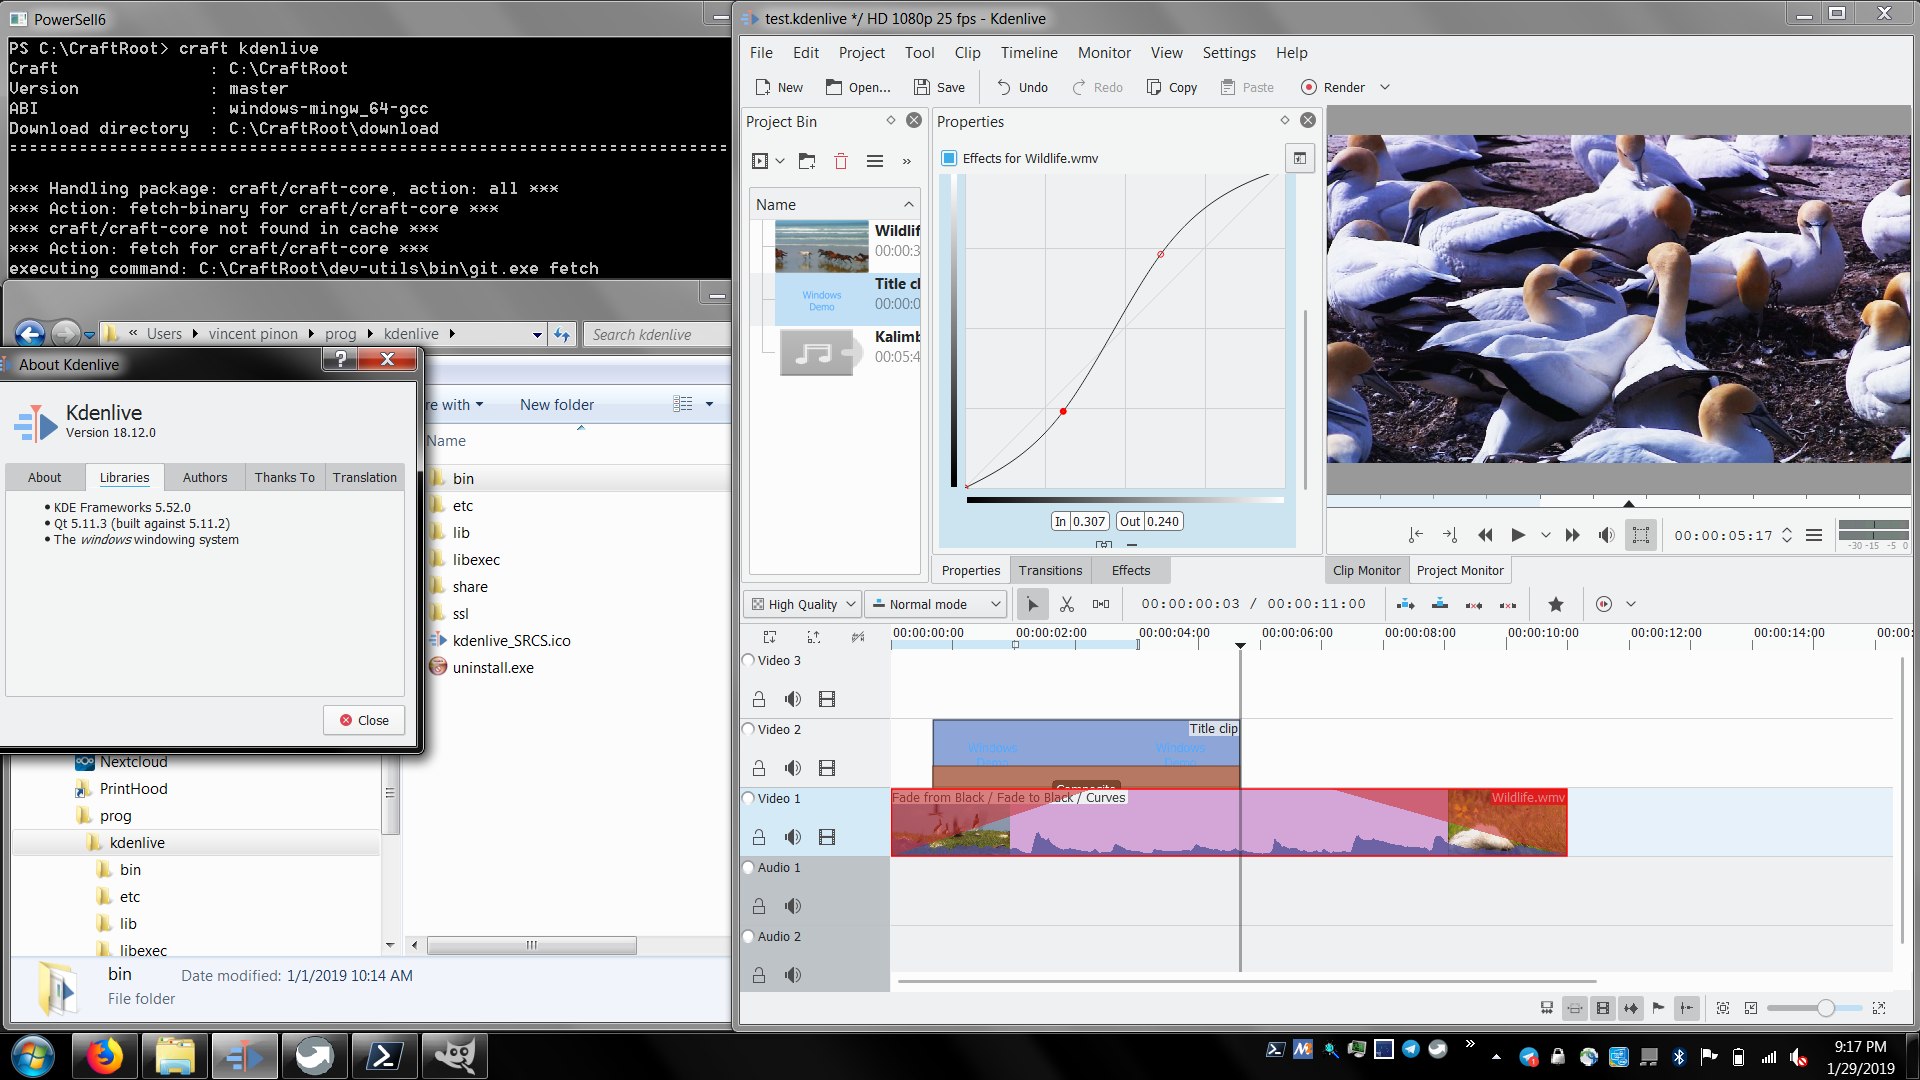Click the add folder icon in Project Bin
The height and width of the screenshot is (1080, 1920).
pyautogui.click(x=807, y=161)
